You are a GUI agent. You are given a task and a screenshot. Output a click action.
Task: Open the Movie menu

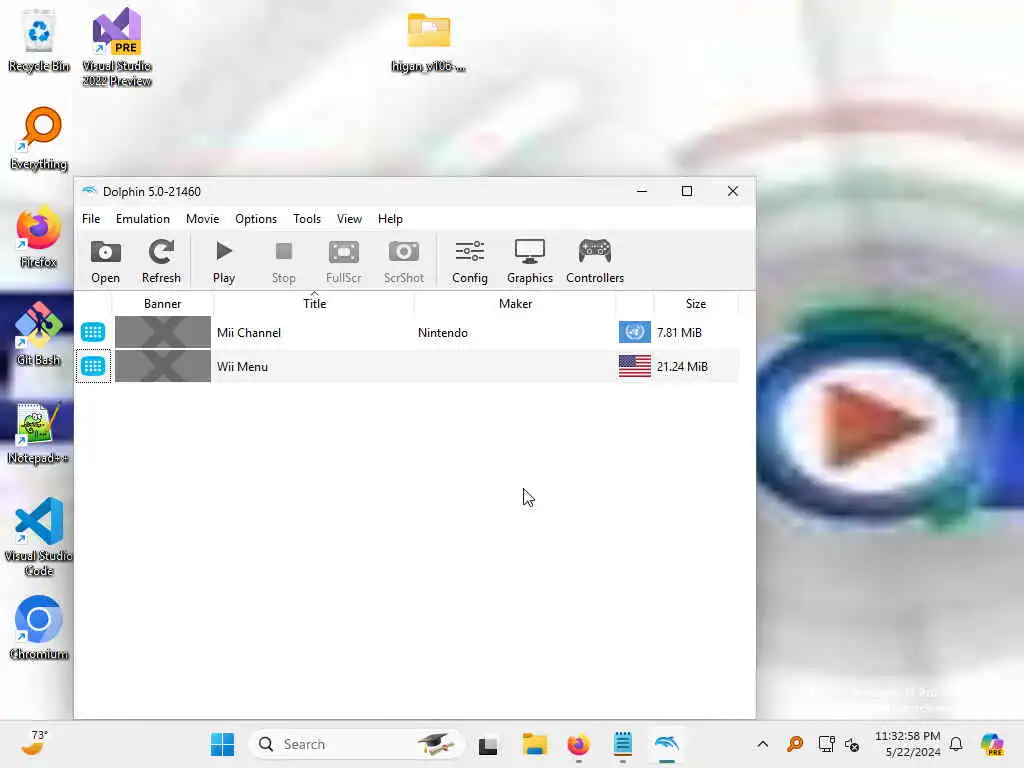(202, 219)
